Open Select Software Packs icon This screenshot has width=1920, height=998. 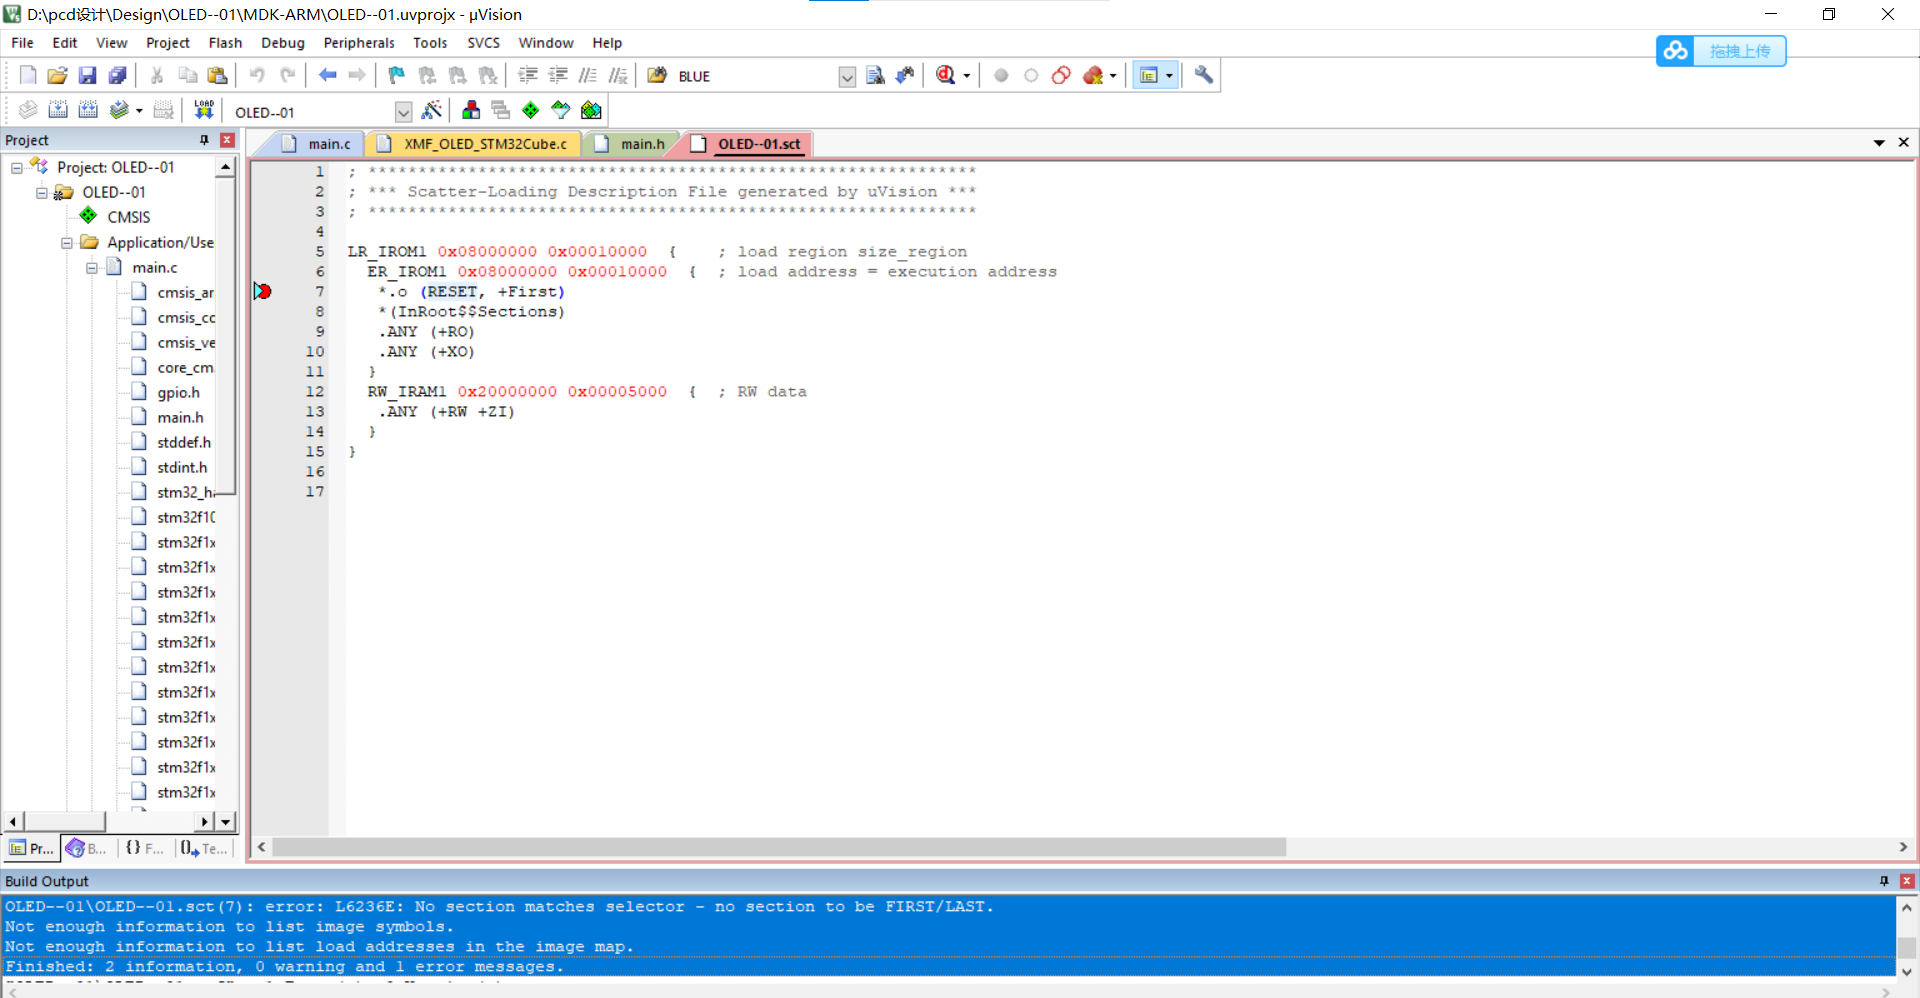pos(561,110)
